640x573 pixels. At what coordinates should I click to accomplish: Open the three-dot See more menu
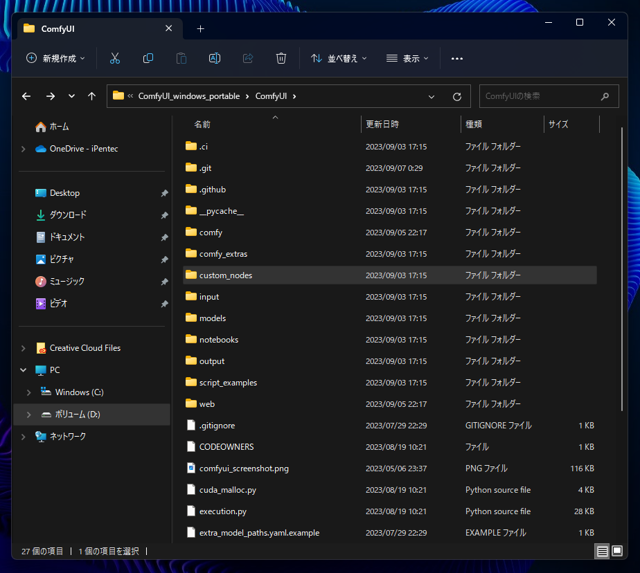point(457,59)
